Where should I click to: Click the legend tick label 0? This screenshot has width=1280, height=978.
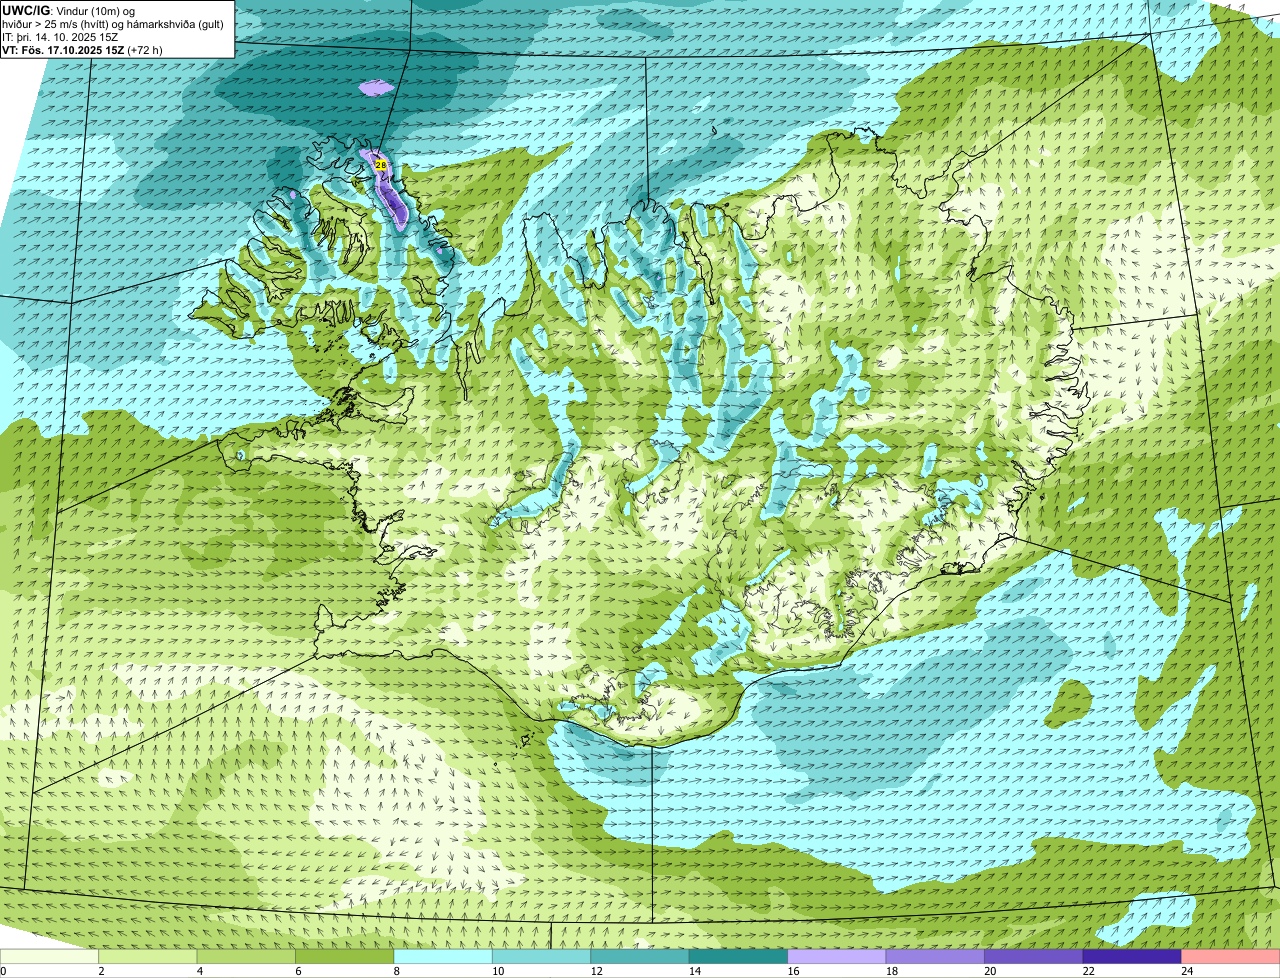tap(3, 971)
